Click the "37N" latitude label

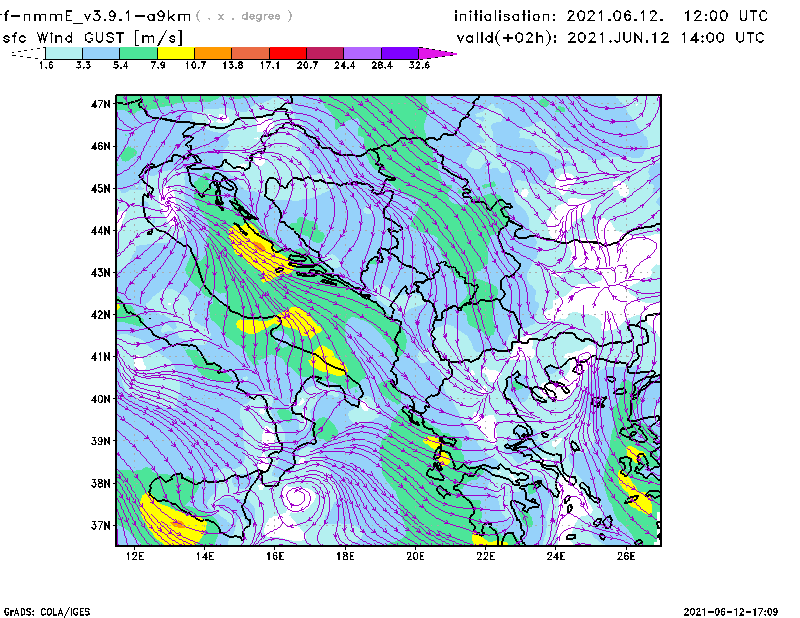[x=101, y=525]
